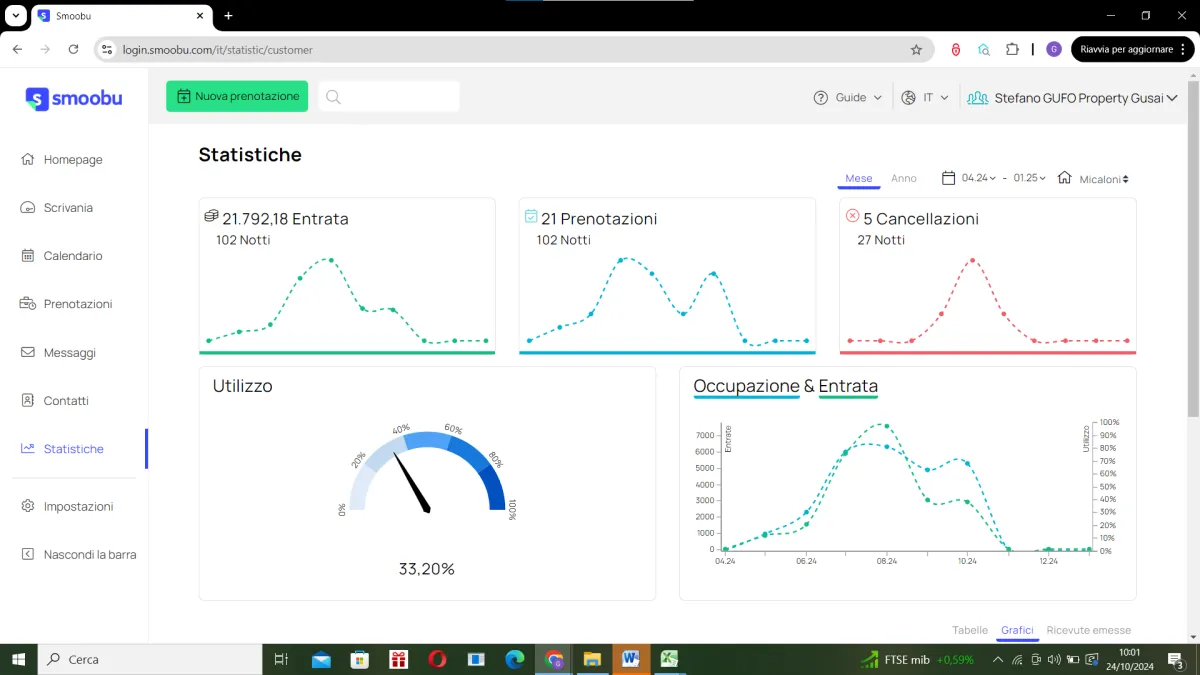
Task: Open Mail app from taskbar
Action: click(x=321, y=659)
